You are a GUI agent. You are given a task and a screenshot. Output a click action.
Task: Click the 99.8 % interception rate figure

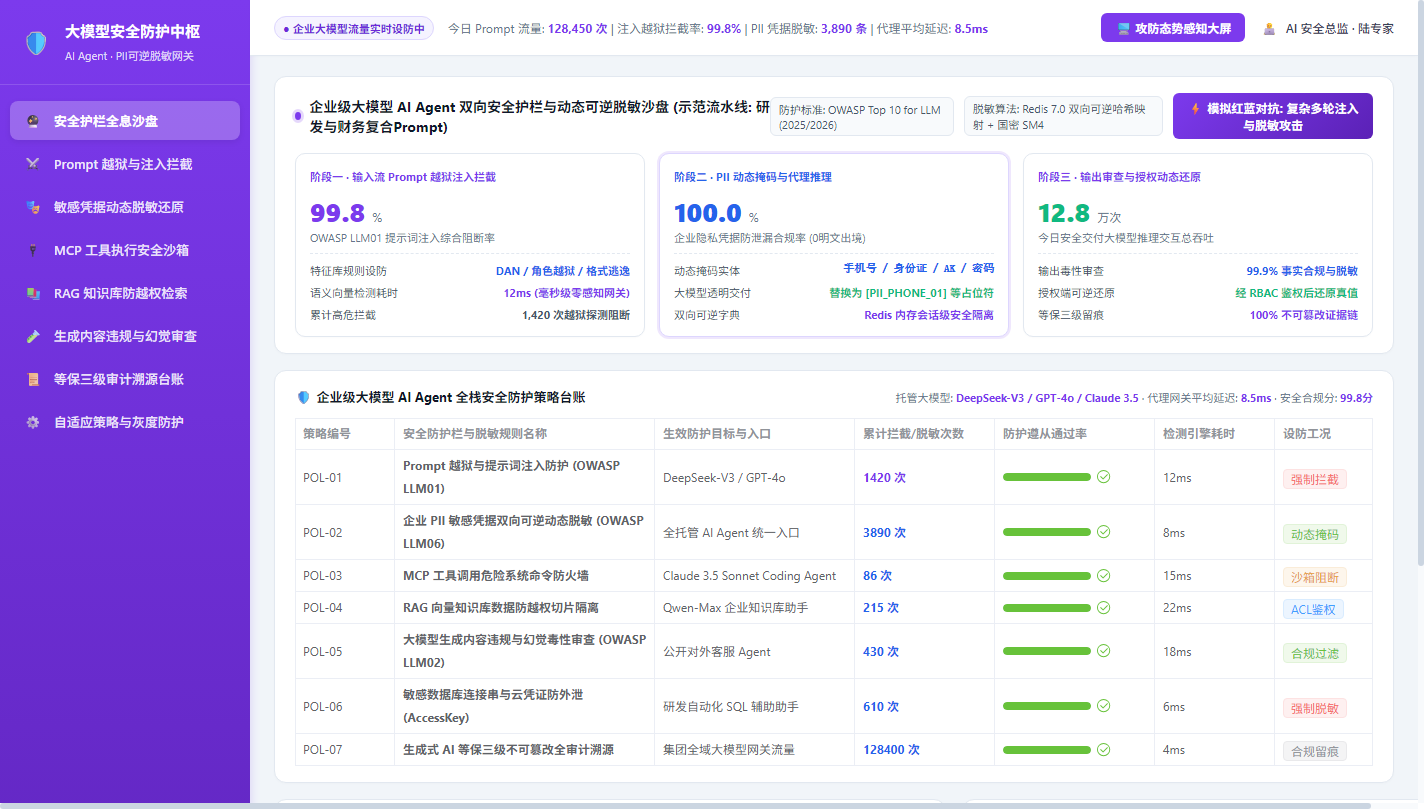pyautogui.click(x=346, y=214)
